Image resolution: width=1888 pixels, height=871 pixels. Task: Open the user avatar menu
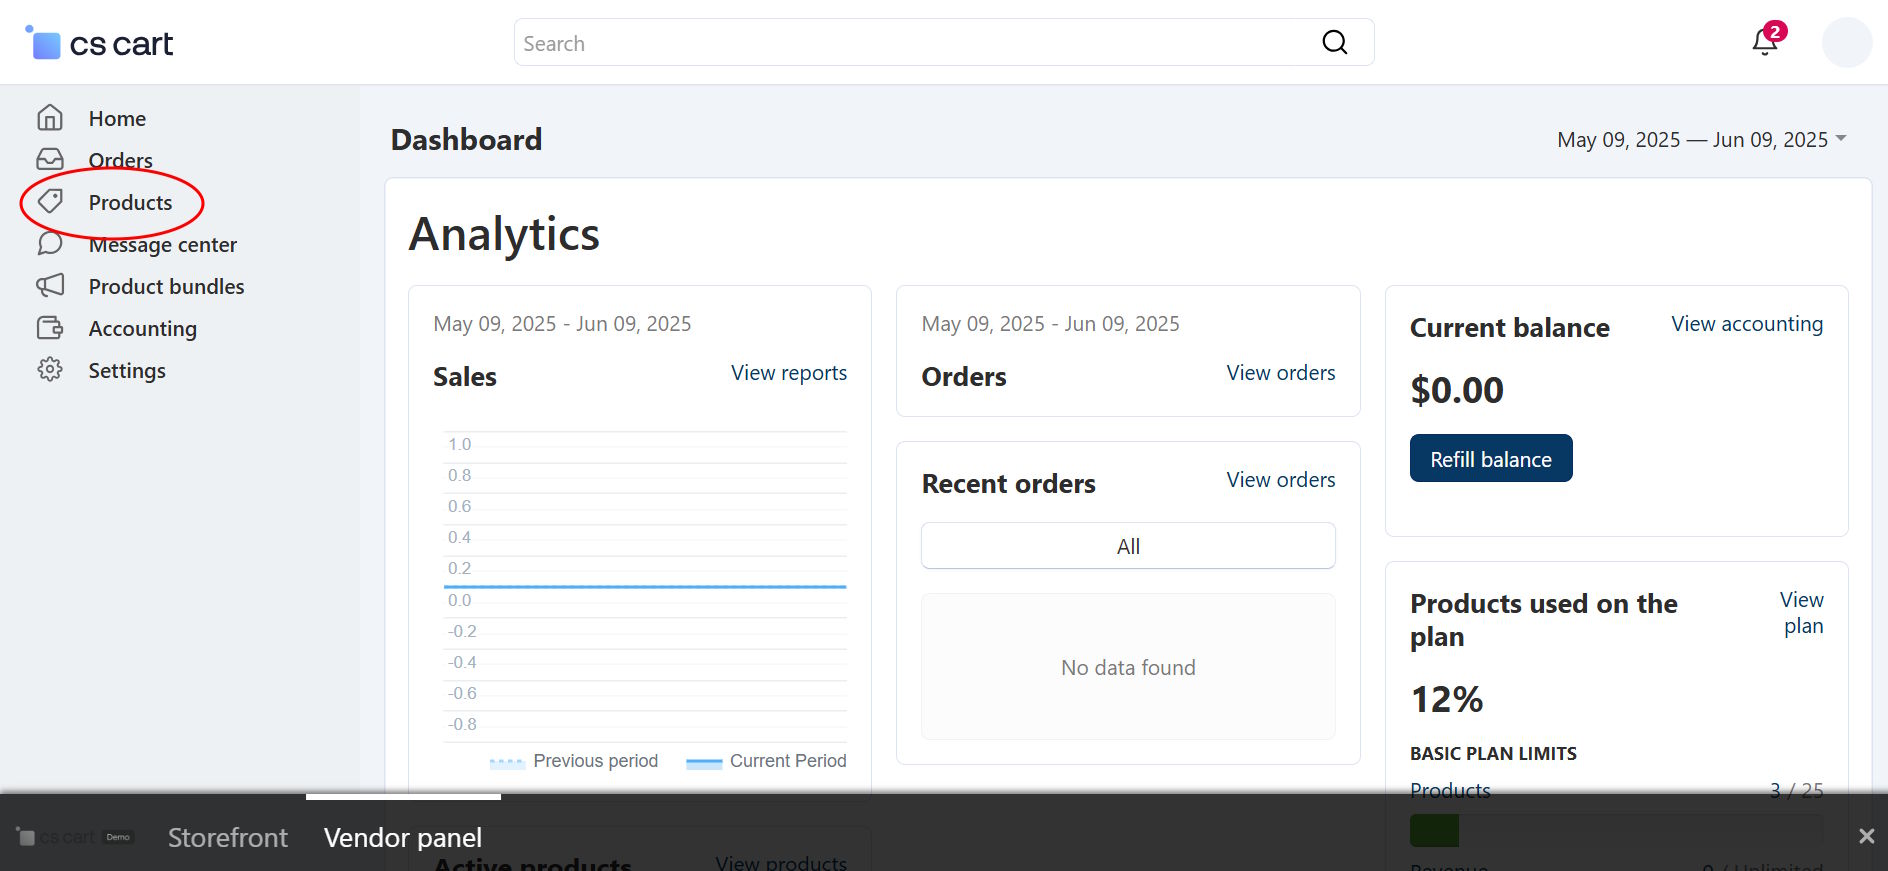1846,42
